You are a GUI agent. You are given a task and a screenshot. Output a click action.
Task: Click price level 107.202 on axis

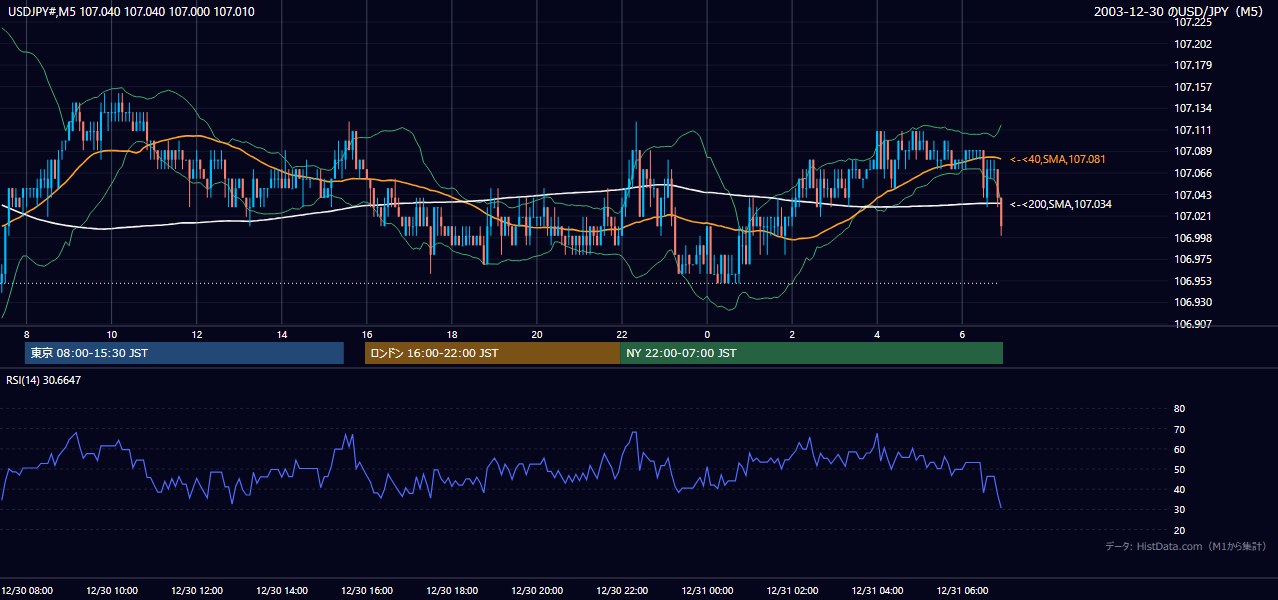click(x=1193, y=44)
